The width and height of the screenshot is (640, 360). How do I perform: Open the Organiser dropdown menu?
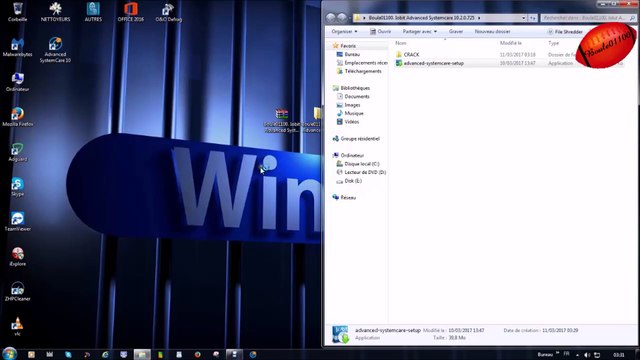point(344,31)
